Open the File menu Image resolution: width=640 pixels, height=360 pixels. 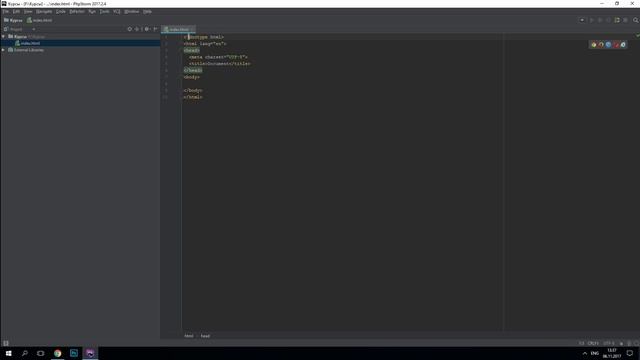coord(6,11)
